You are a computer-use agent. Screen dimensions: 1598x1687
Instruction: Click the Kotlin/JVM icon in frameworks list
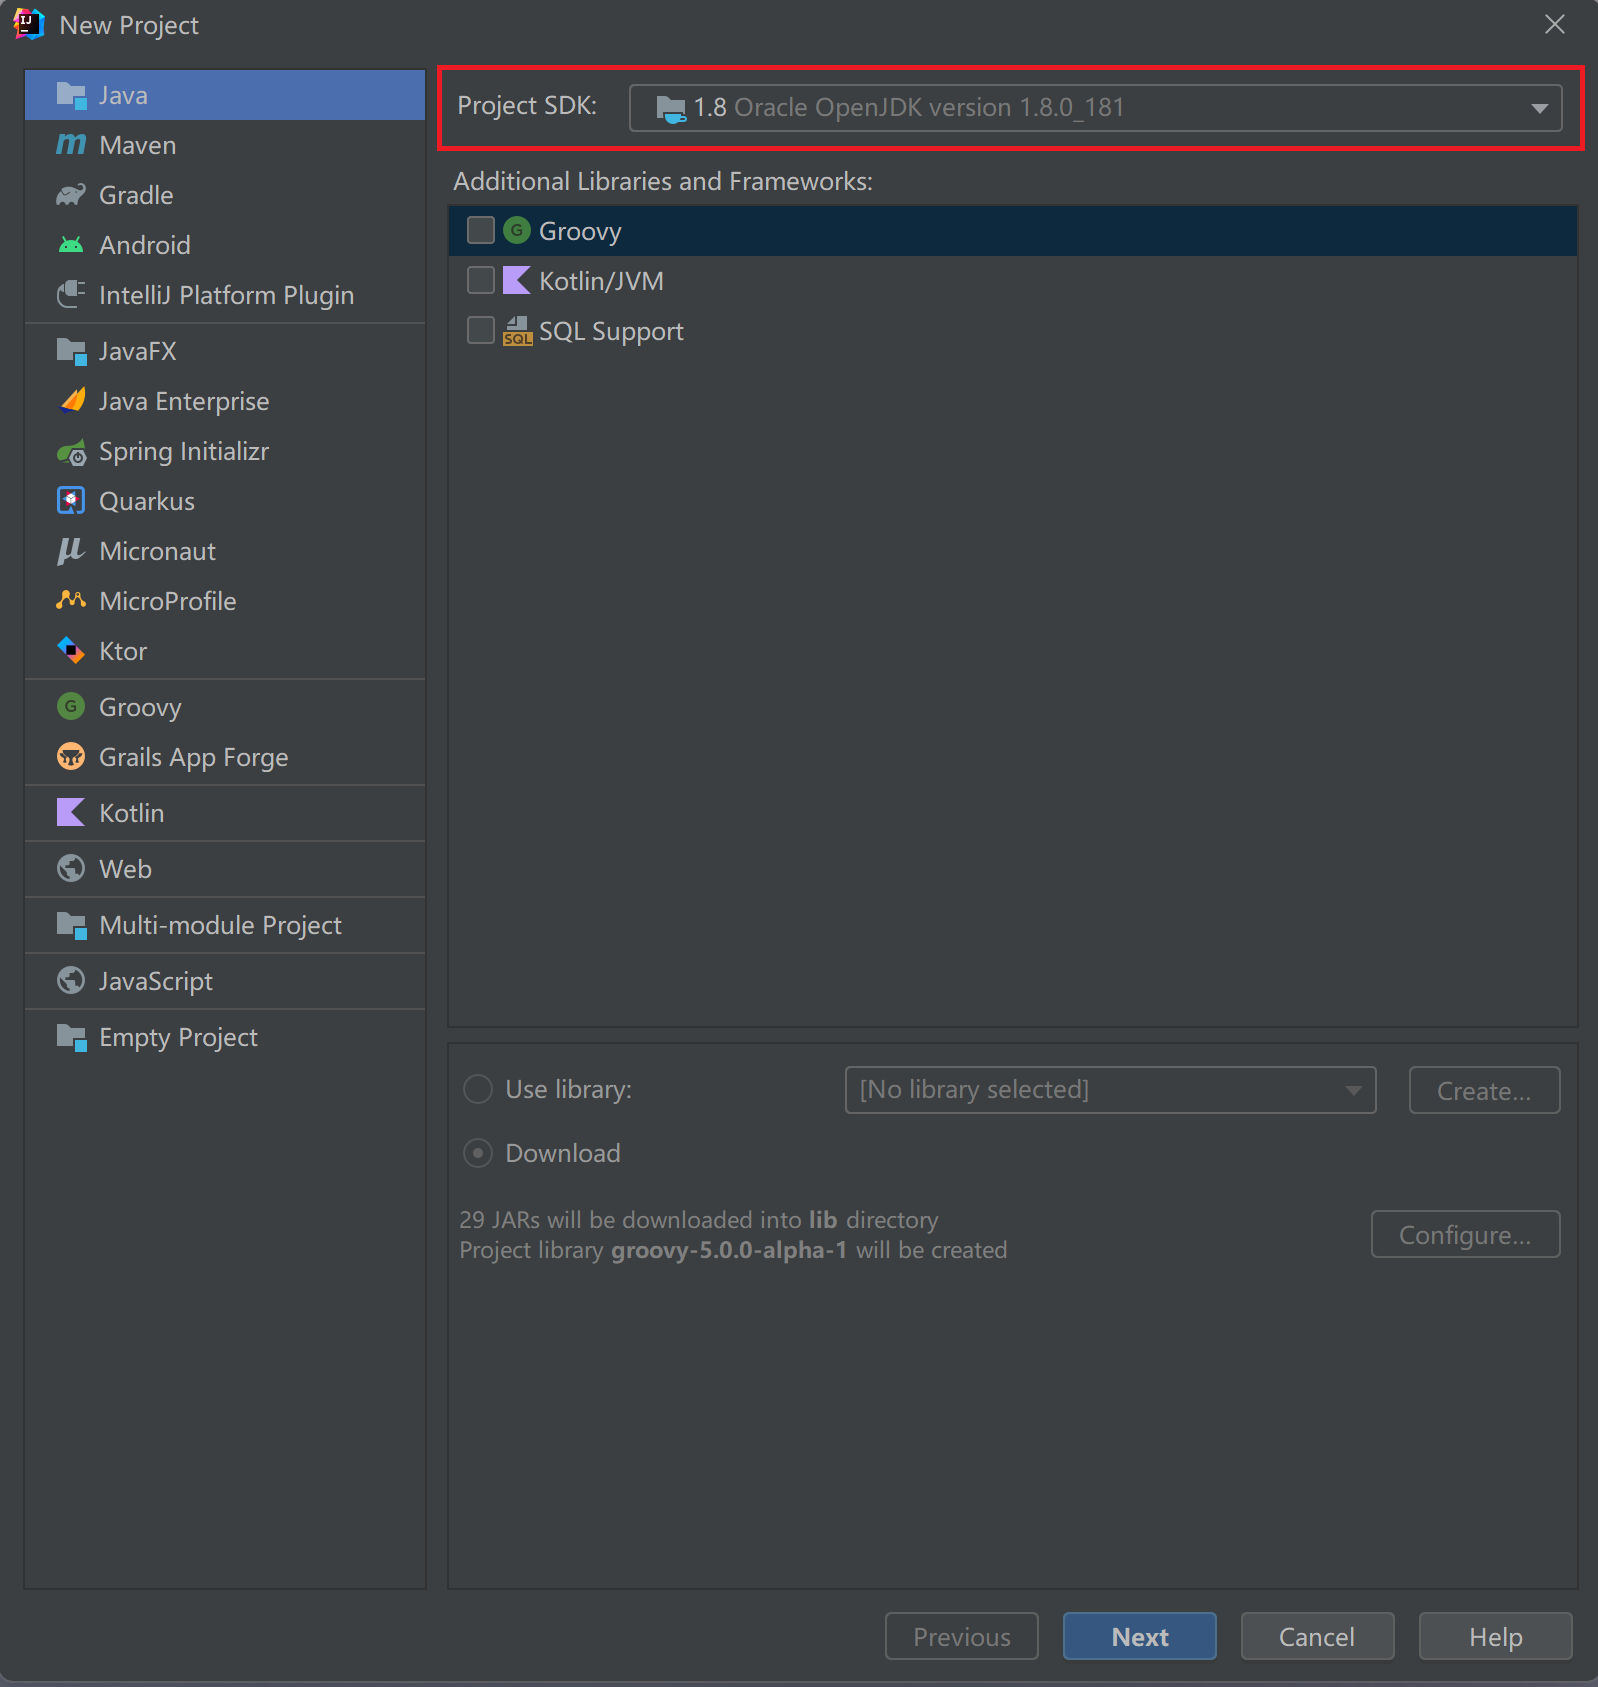517,281
